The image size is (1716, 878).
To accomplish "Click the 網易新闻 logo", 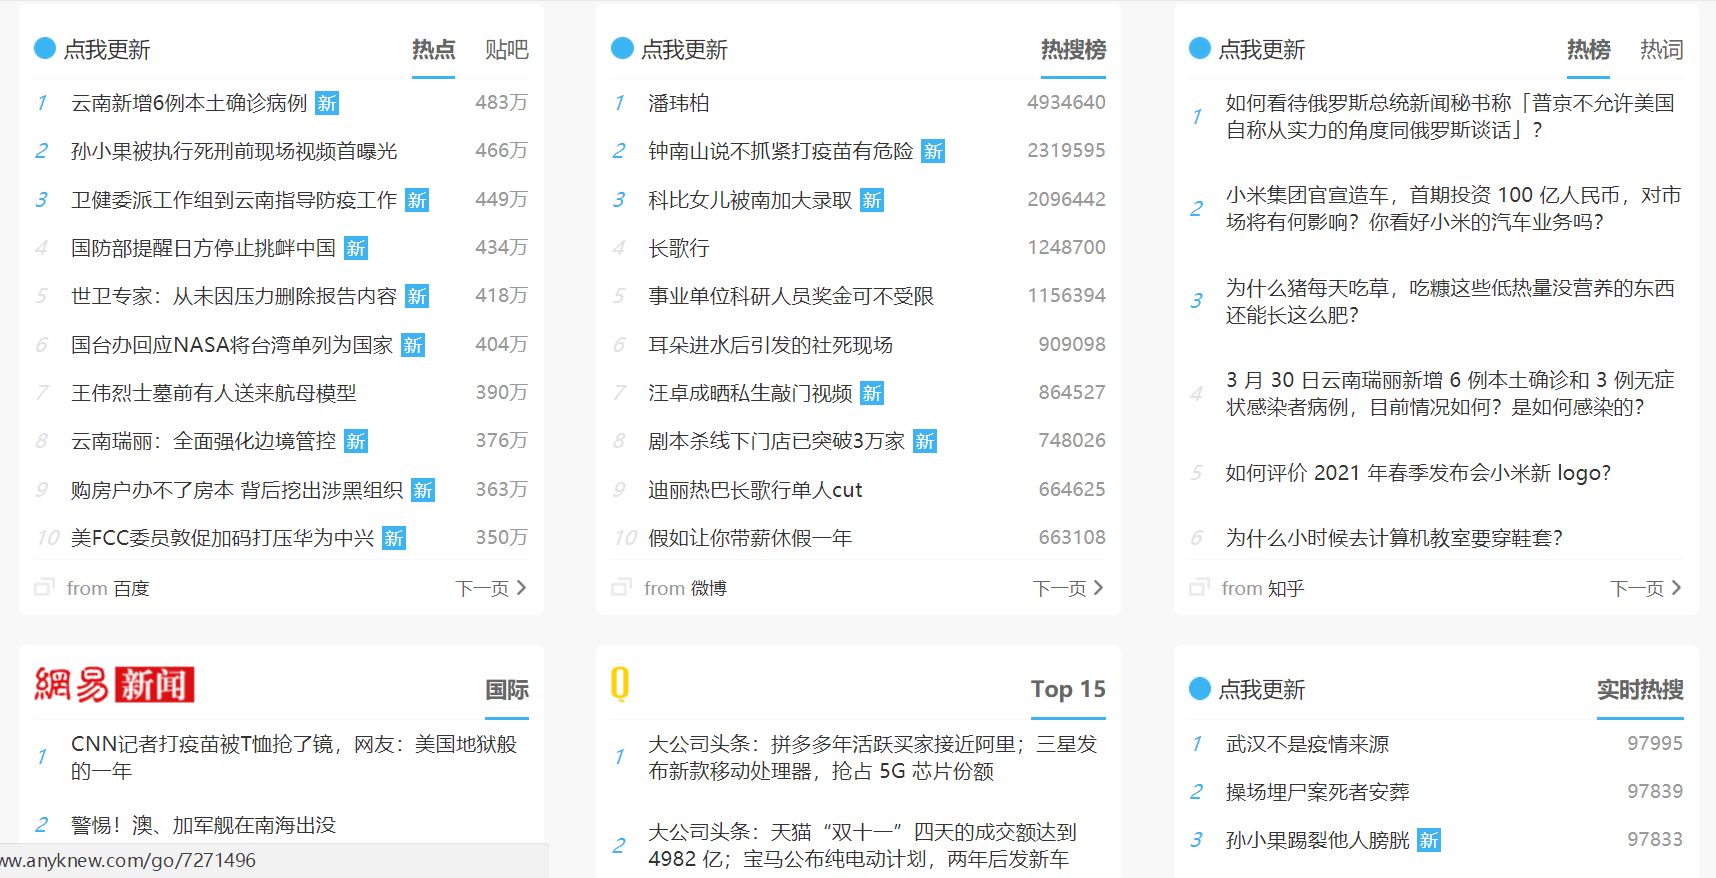I will [x=114, y=685].
